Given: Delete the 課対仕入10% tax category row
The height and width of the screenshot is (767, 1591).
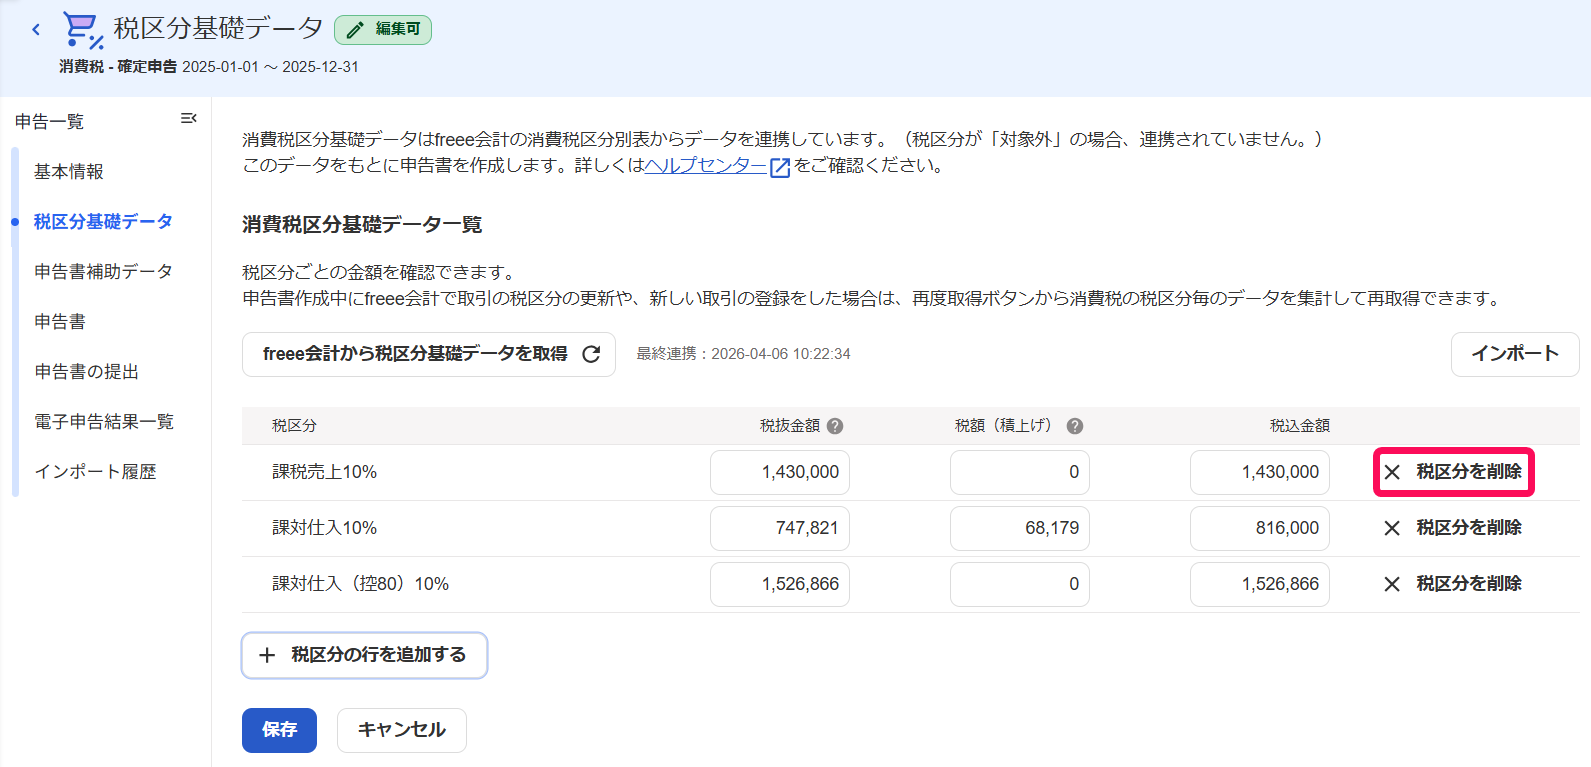Looking at the screenshot, I should point(1453,528).
